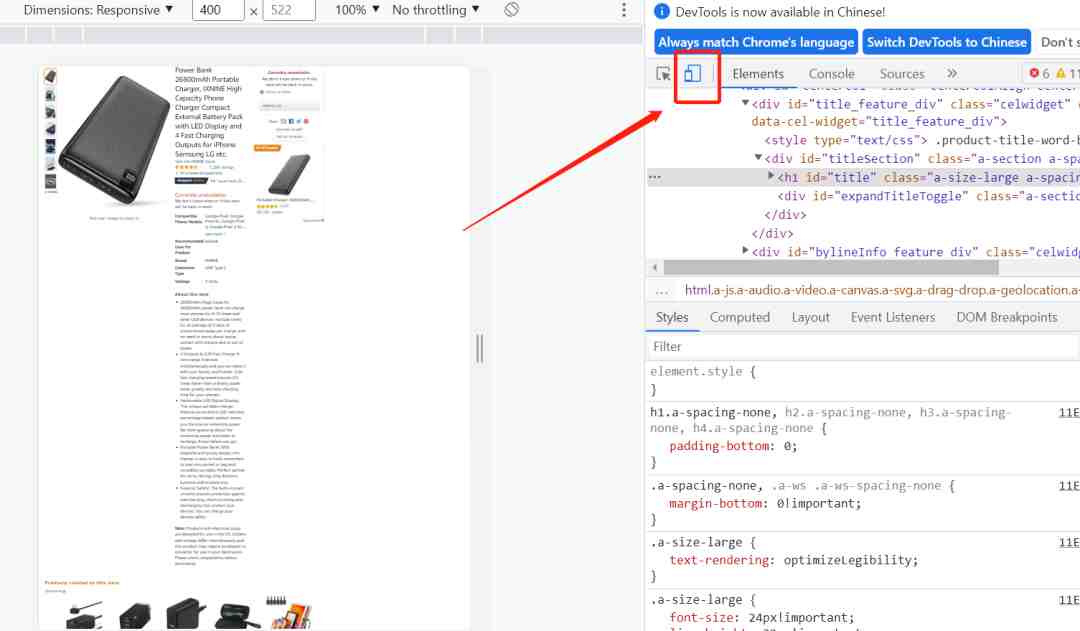Click the breadcrumb html.a-js path
This screenshot has height=631, width=1080.
click(x=882, y=290)
